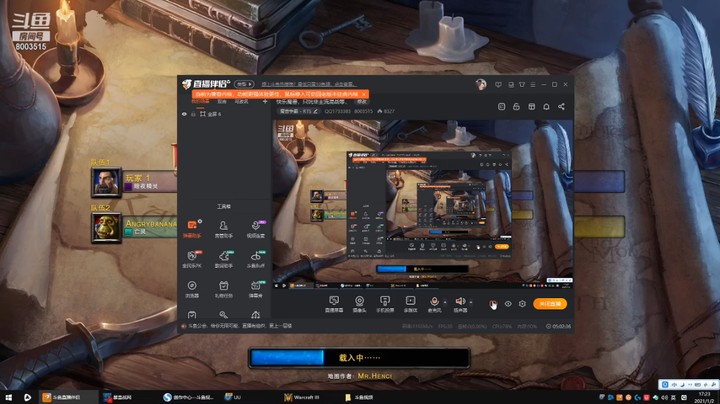Open the Windows Start menu
Screen dimensions: 720x404
[x=8, y=397]
